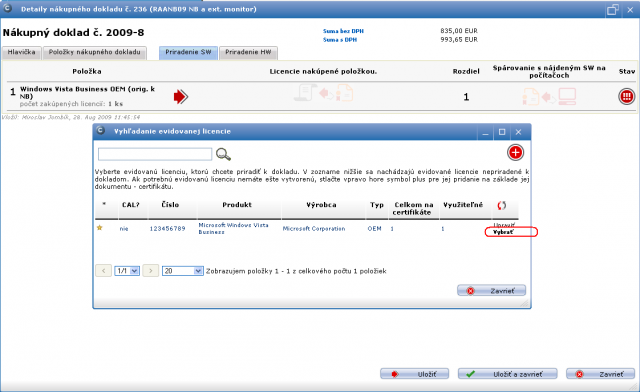Click the Nákupný doklad č. 2009-8 heading

[73, 33]
